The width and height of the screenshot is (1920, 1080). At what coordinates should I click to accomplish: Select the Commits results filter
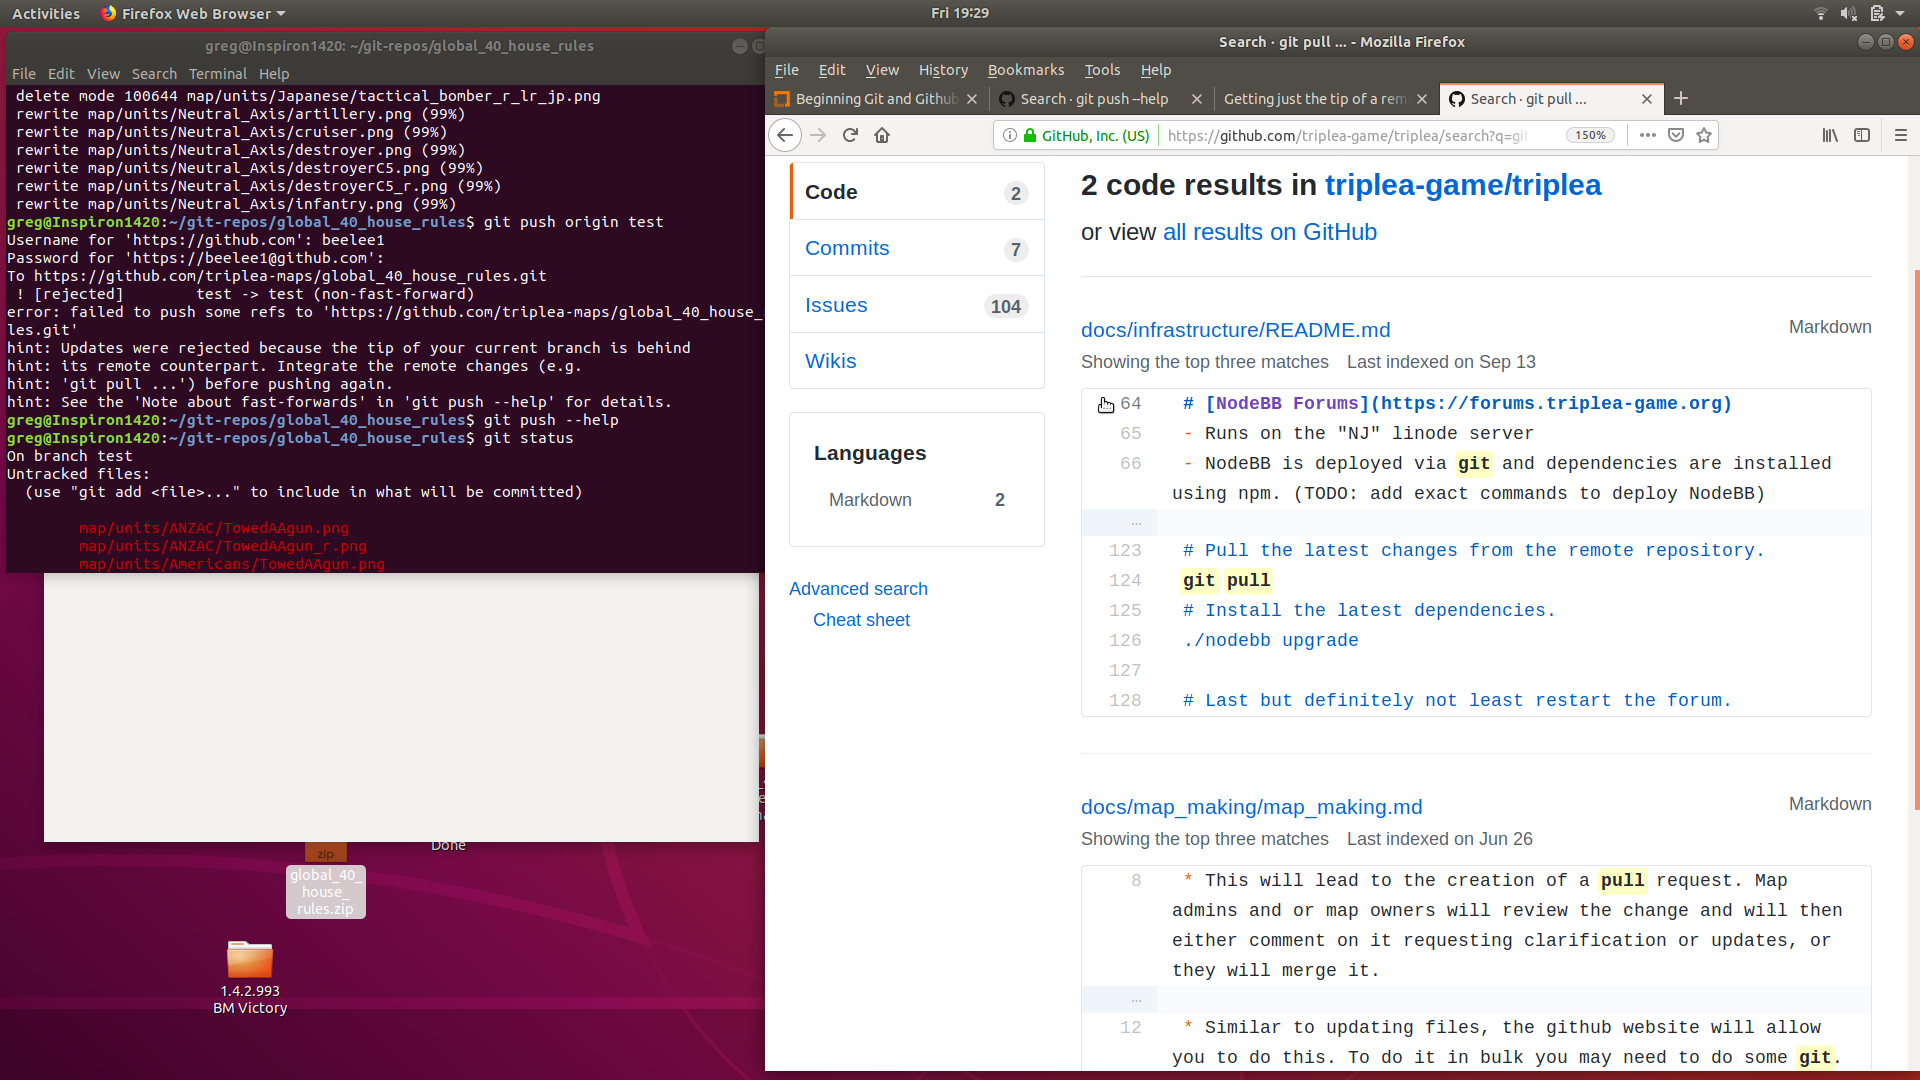pos(917,248)
